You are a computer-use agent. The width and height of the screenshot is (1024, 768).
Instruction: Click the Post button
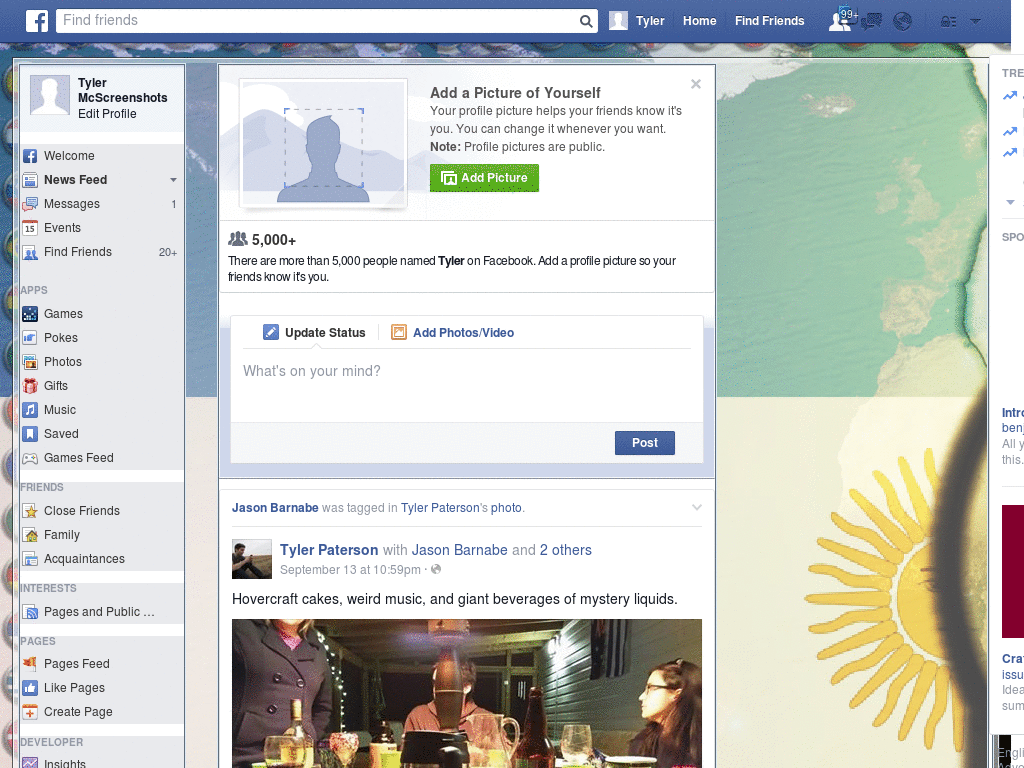click(644, 443)
